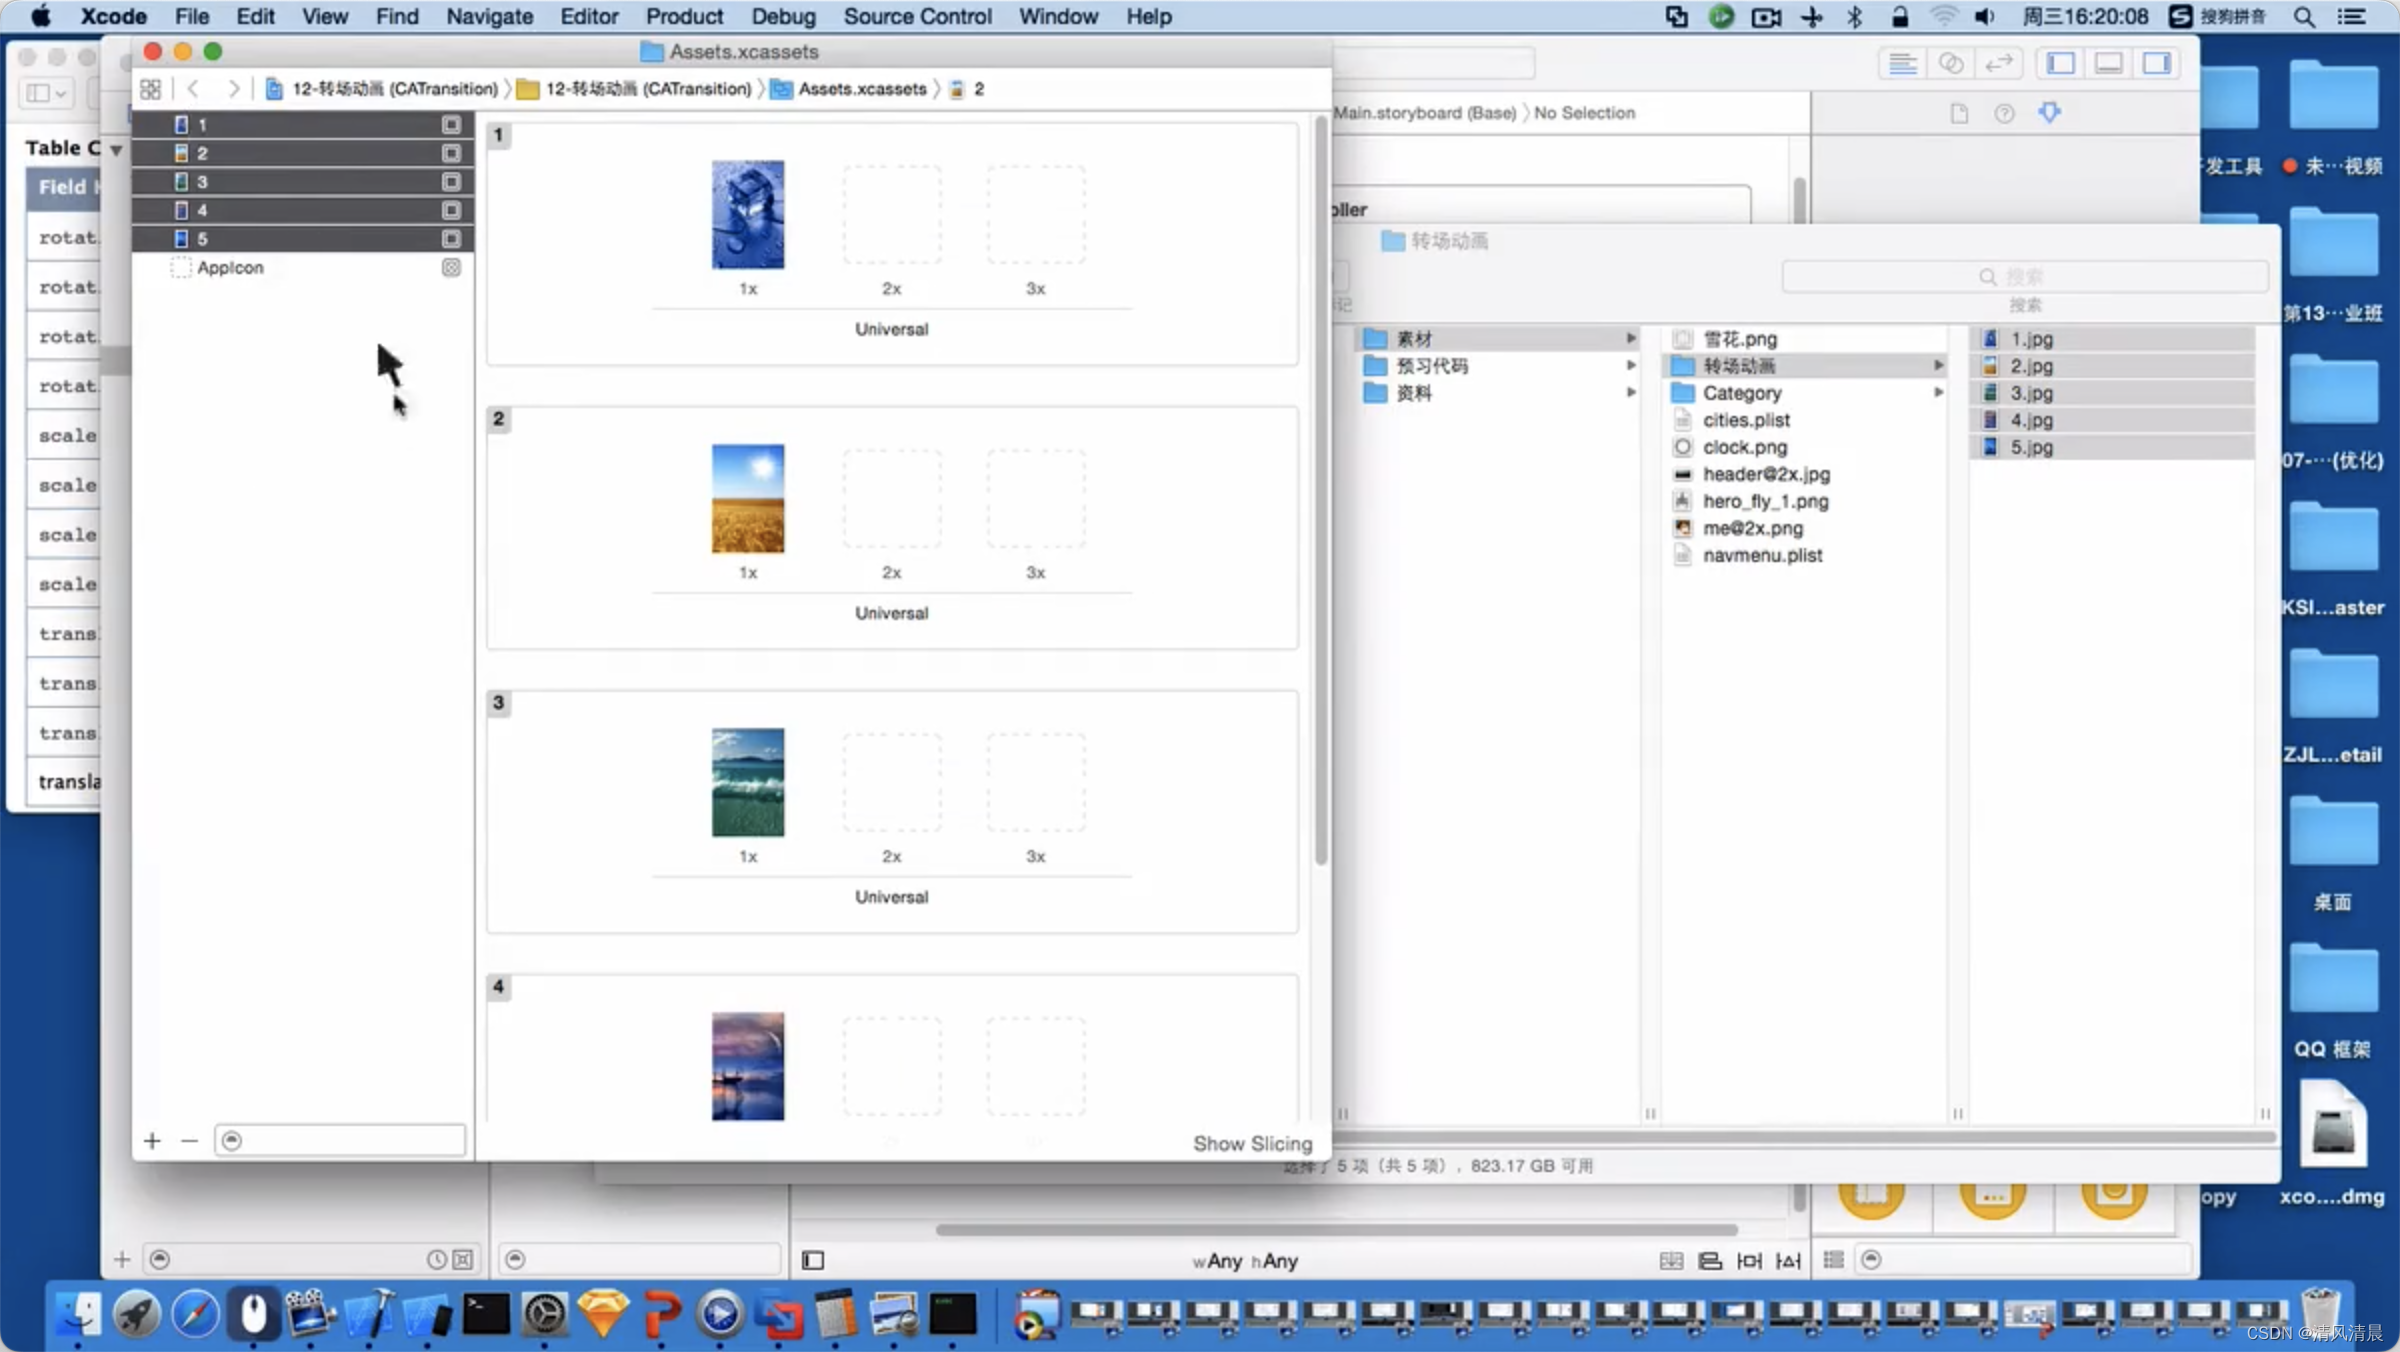This screenshot has width=2400, height=1352.
Task: Select image asset 3 in sidebar
Action: click(x=201, y=180)
